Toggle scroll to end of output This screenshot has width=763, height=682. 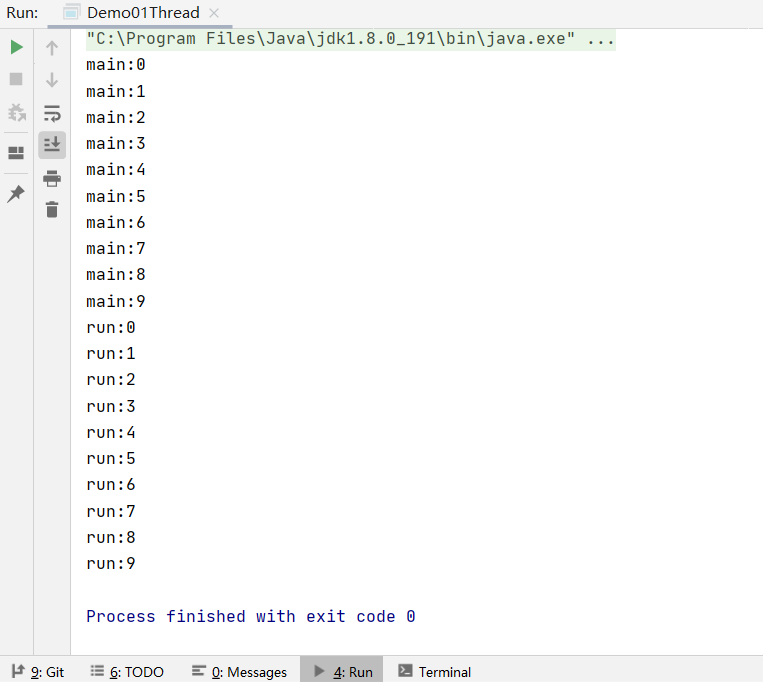coord(52,144)
